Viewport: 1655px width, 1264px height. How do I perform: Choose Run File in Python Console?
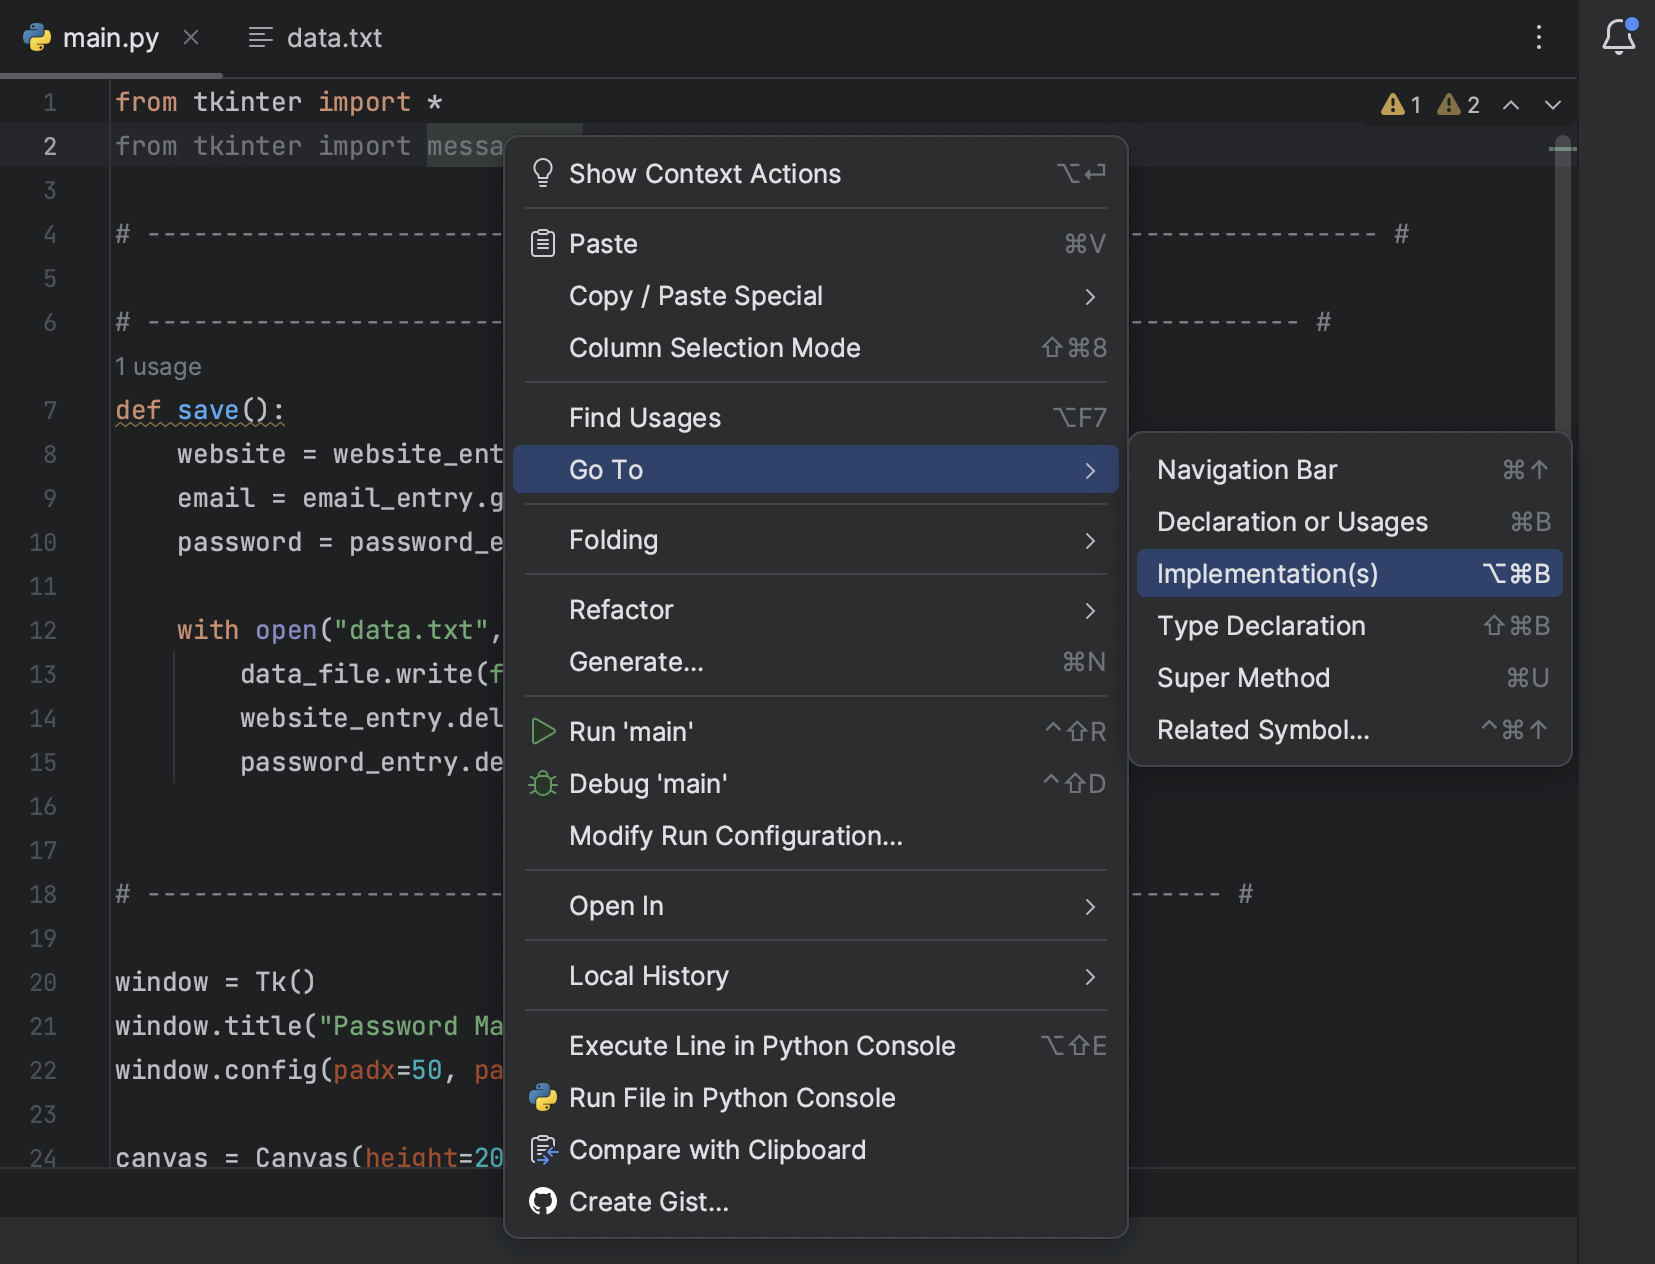click(x=816, y=1097)
